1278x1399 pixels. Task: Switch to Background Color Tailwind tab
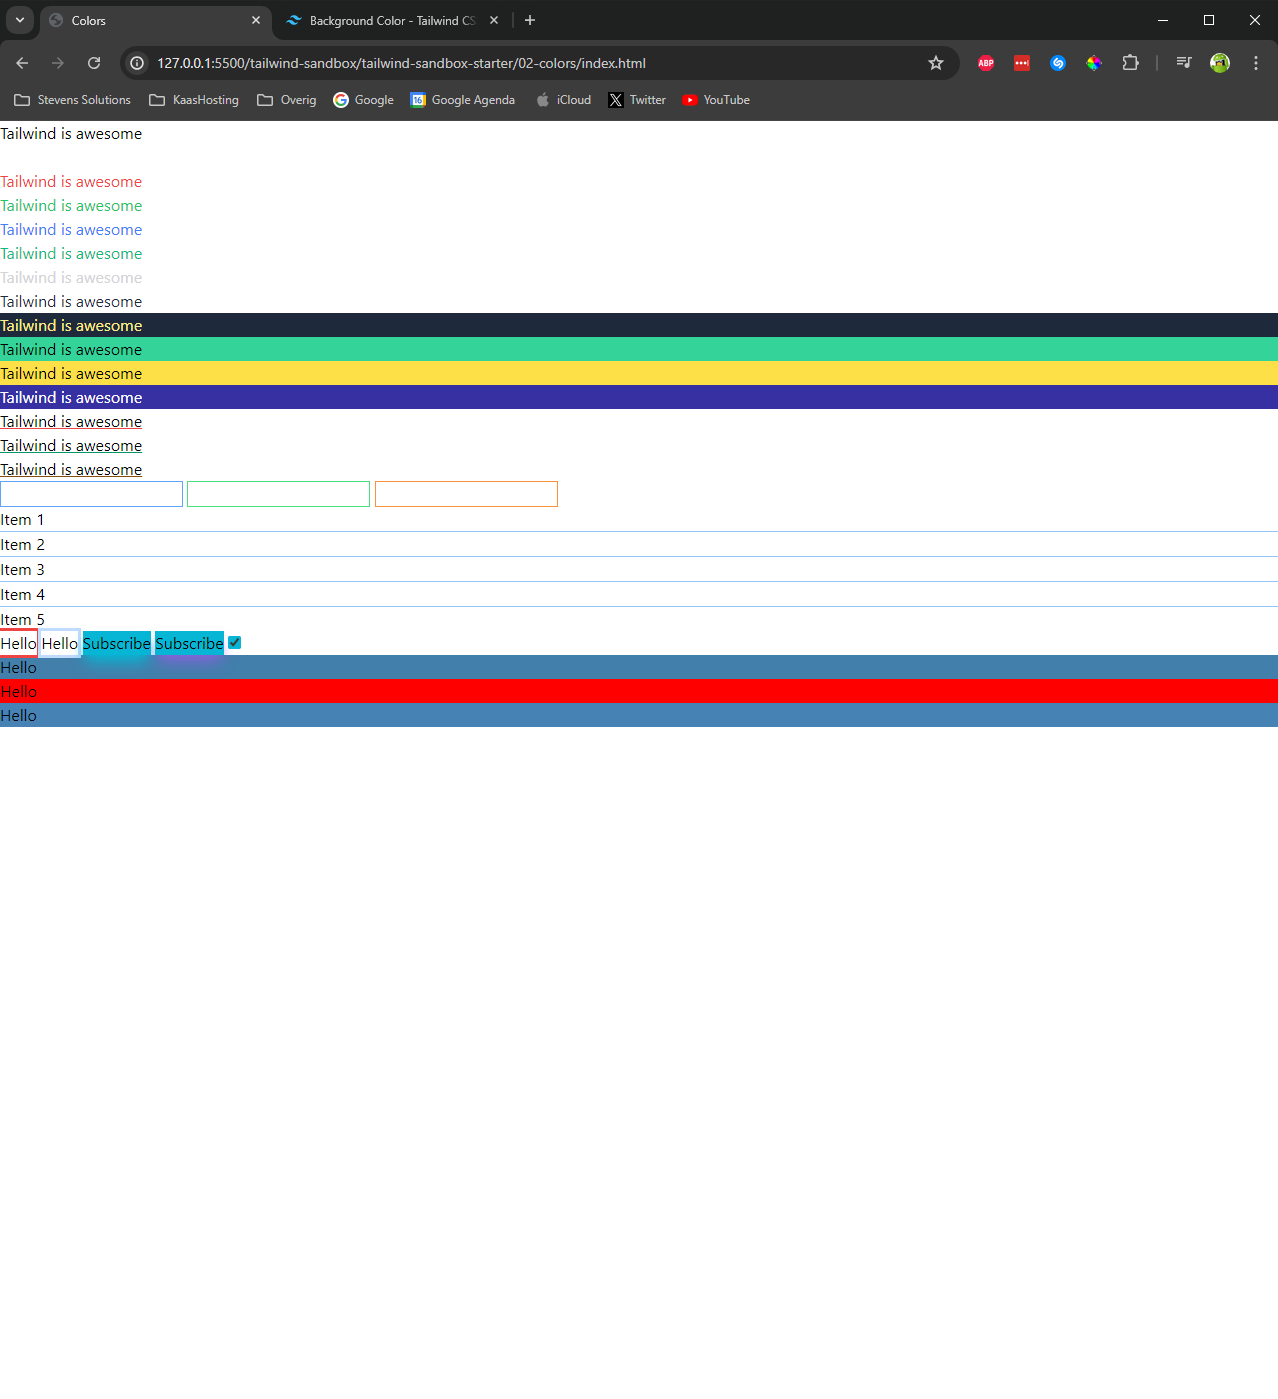tap(390, 20)
